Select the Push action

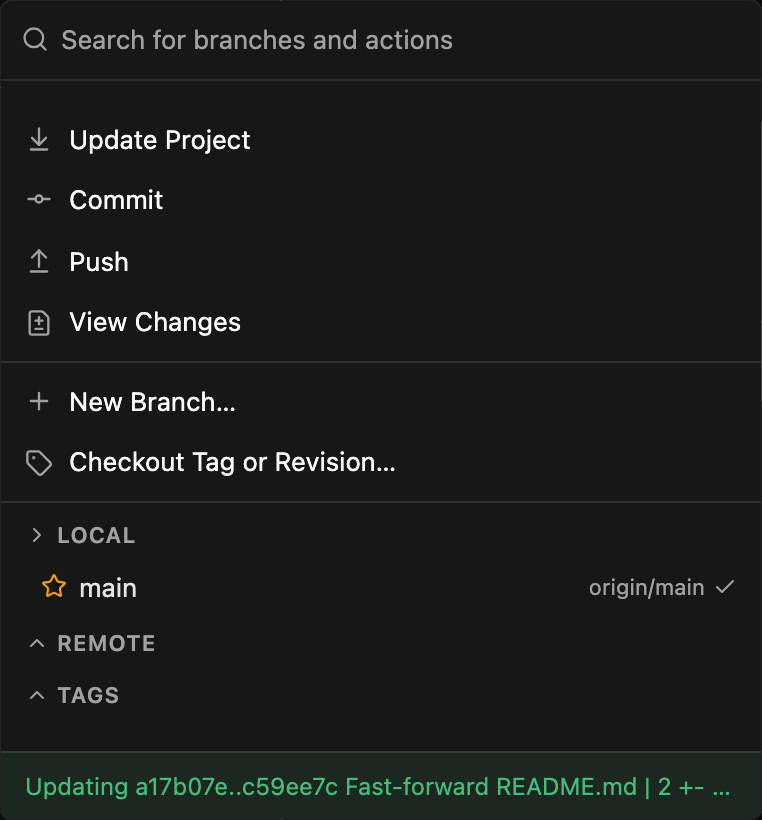point(381,261)
